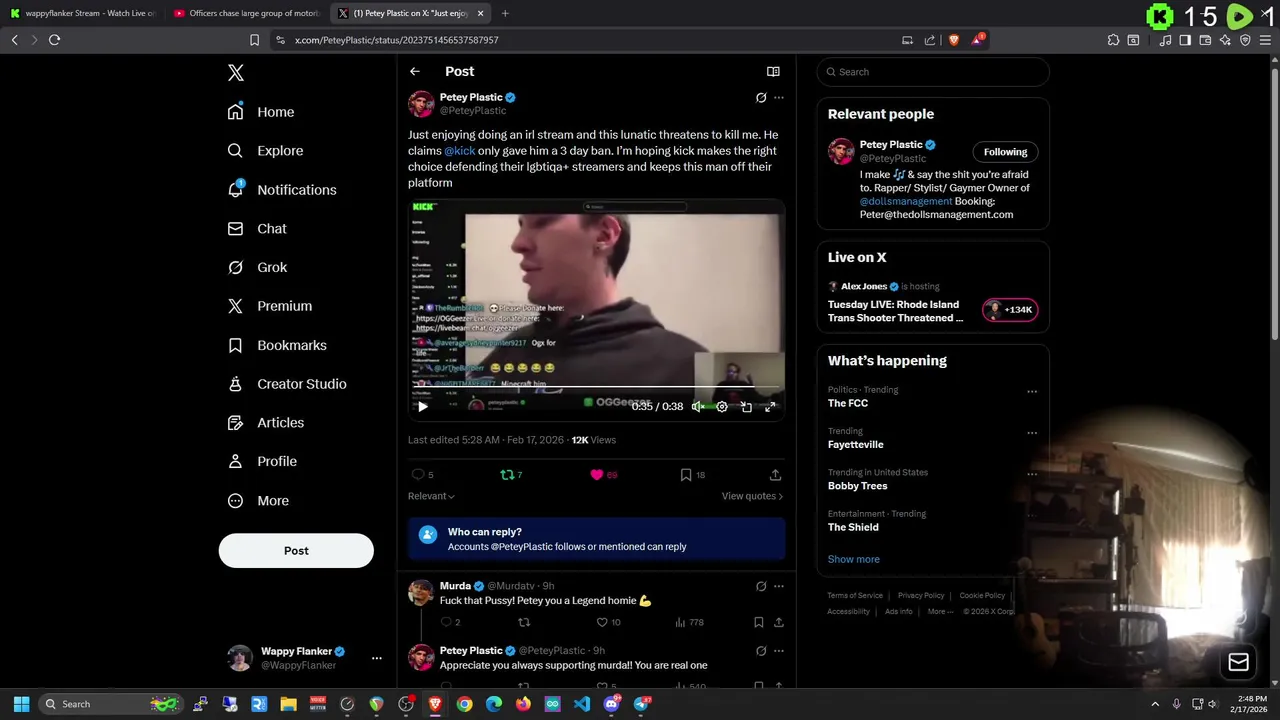
Task: Share the main post
Action: 775,475
